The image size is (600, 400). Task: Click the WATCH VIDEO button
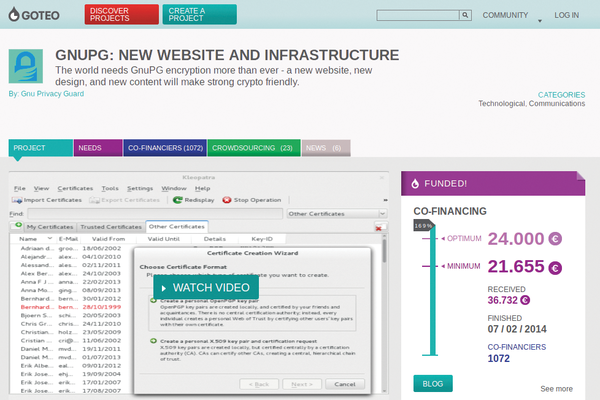point(206,287)
